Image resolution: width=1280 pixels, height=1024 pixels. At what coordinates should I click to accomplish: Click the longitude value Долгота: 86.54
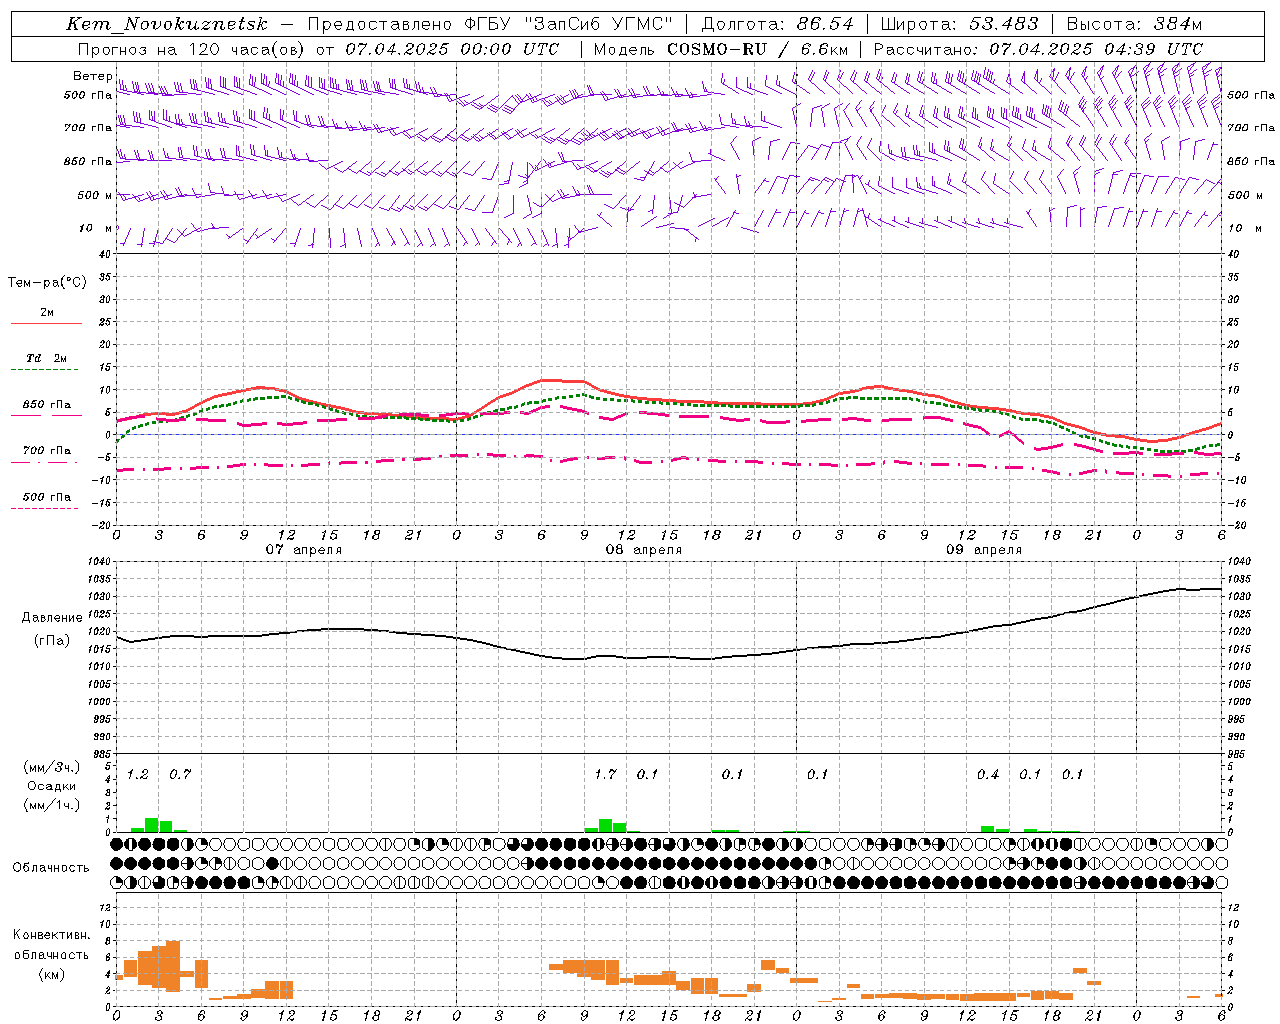point(778,24)
